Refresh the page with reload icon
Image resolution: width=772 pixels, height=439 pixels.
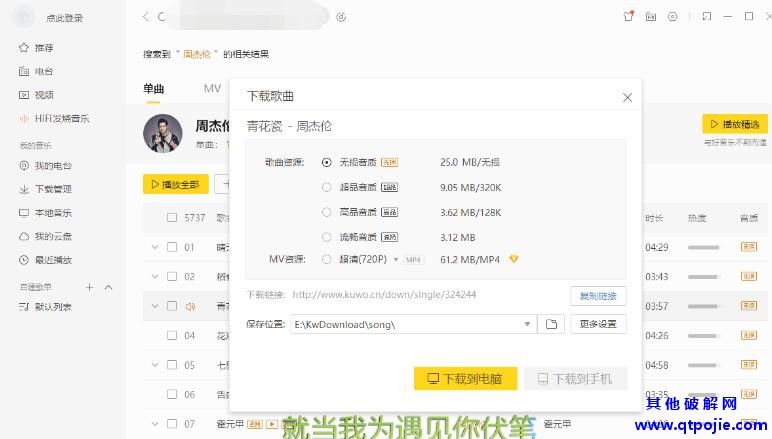161,17
